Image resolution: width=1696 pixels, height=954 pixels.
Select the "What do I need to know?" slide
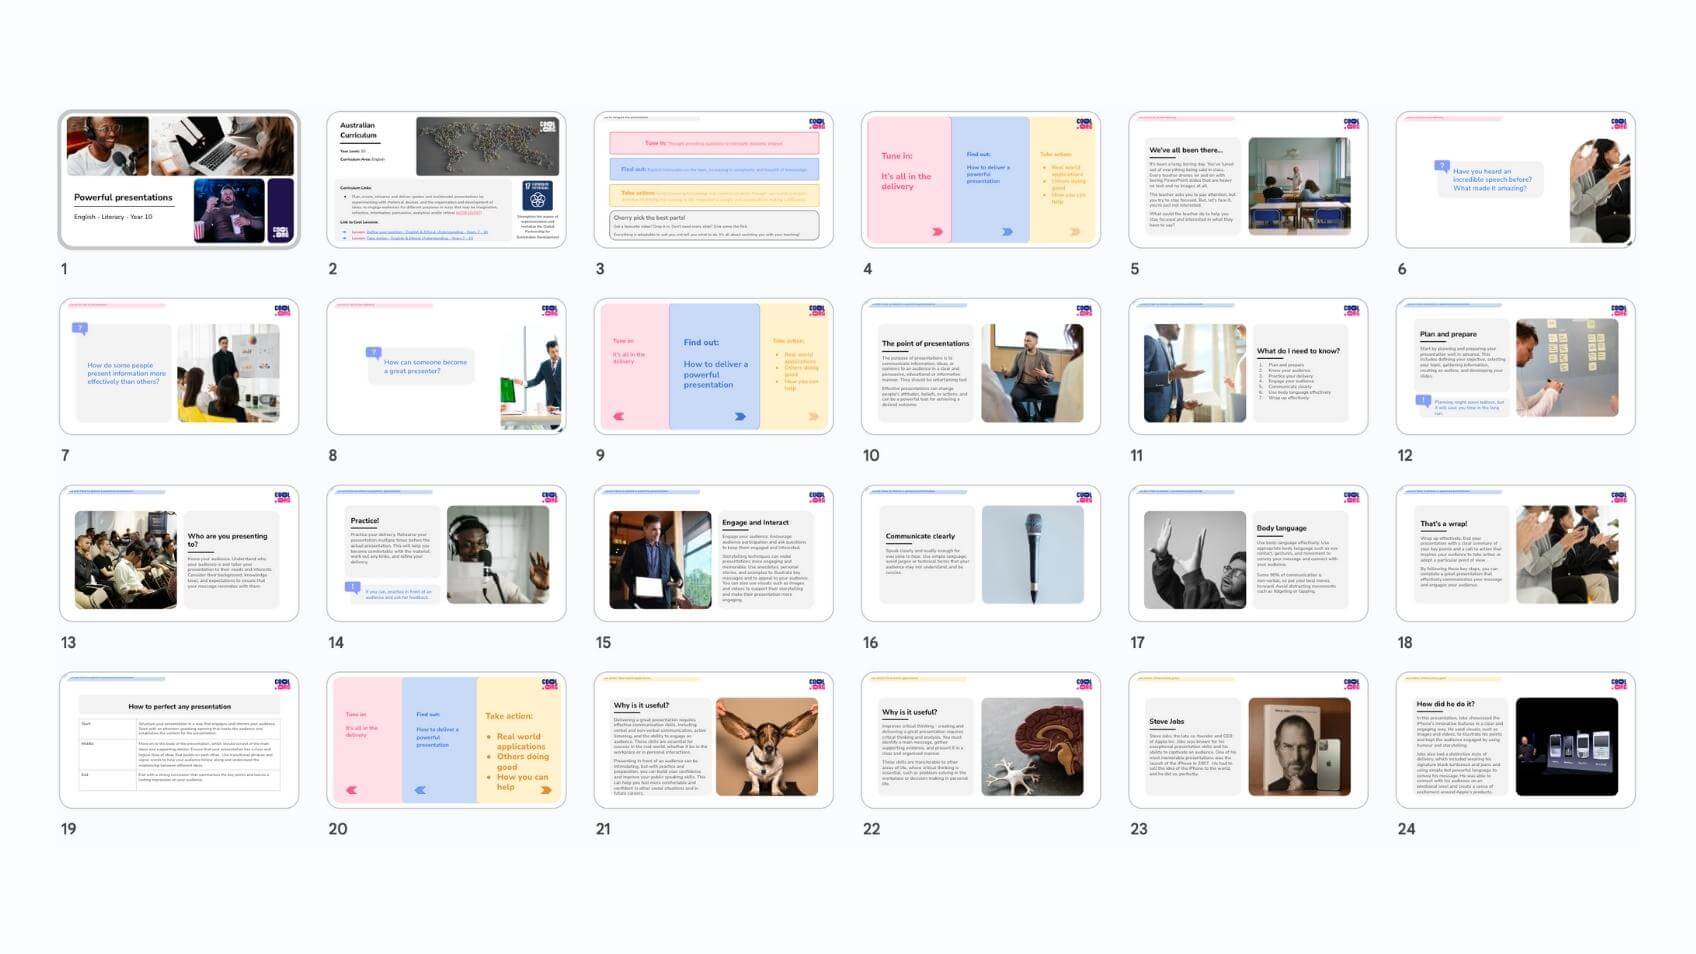[1247, 366]
